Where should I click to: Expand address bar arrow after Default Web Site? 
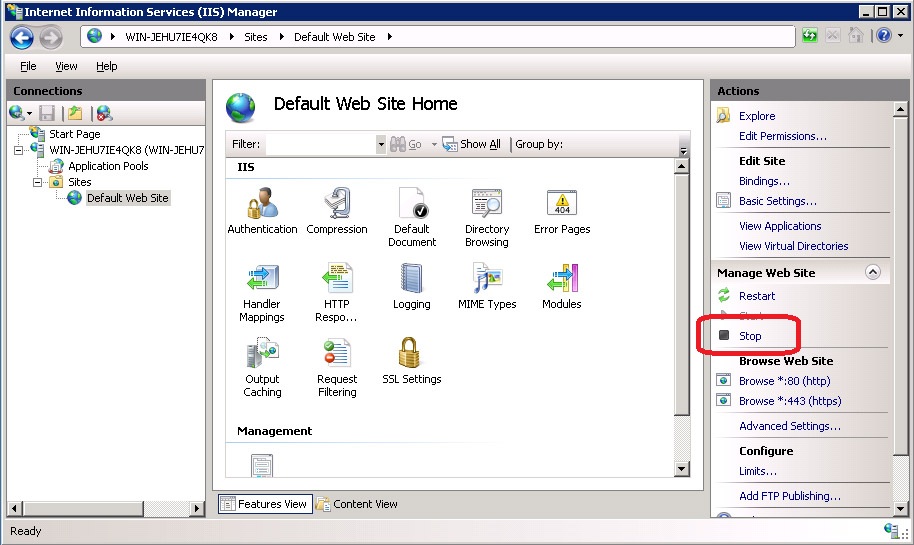(x=390, y=37)
